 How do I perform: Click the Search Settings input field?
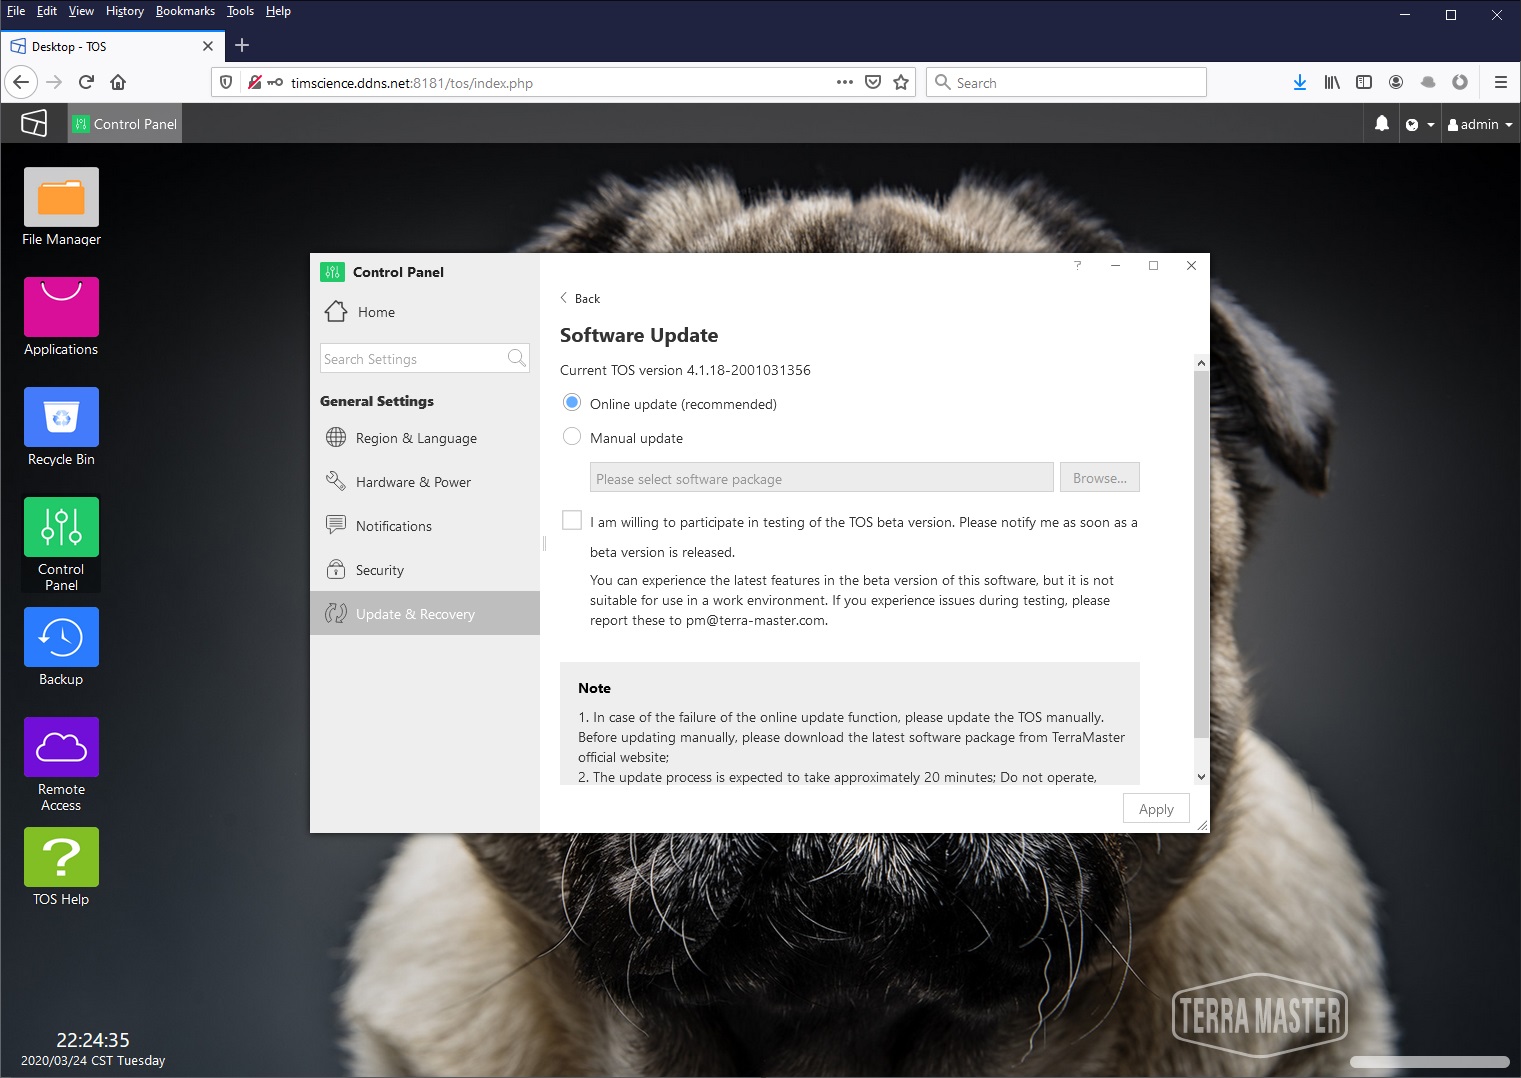414,359
